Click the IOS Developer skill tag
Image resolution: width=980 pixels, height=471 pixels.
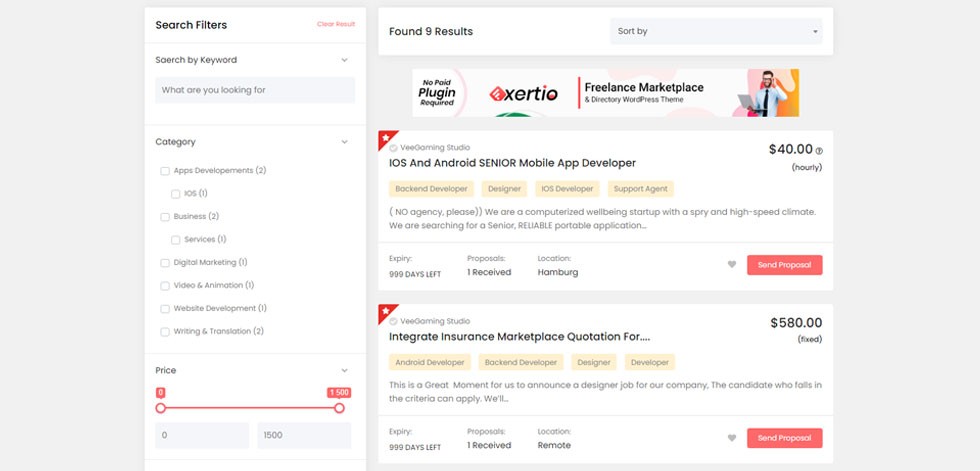(x=567, y=189)
